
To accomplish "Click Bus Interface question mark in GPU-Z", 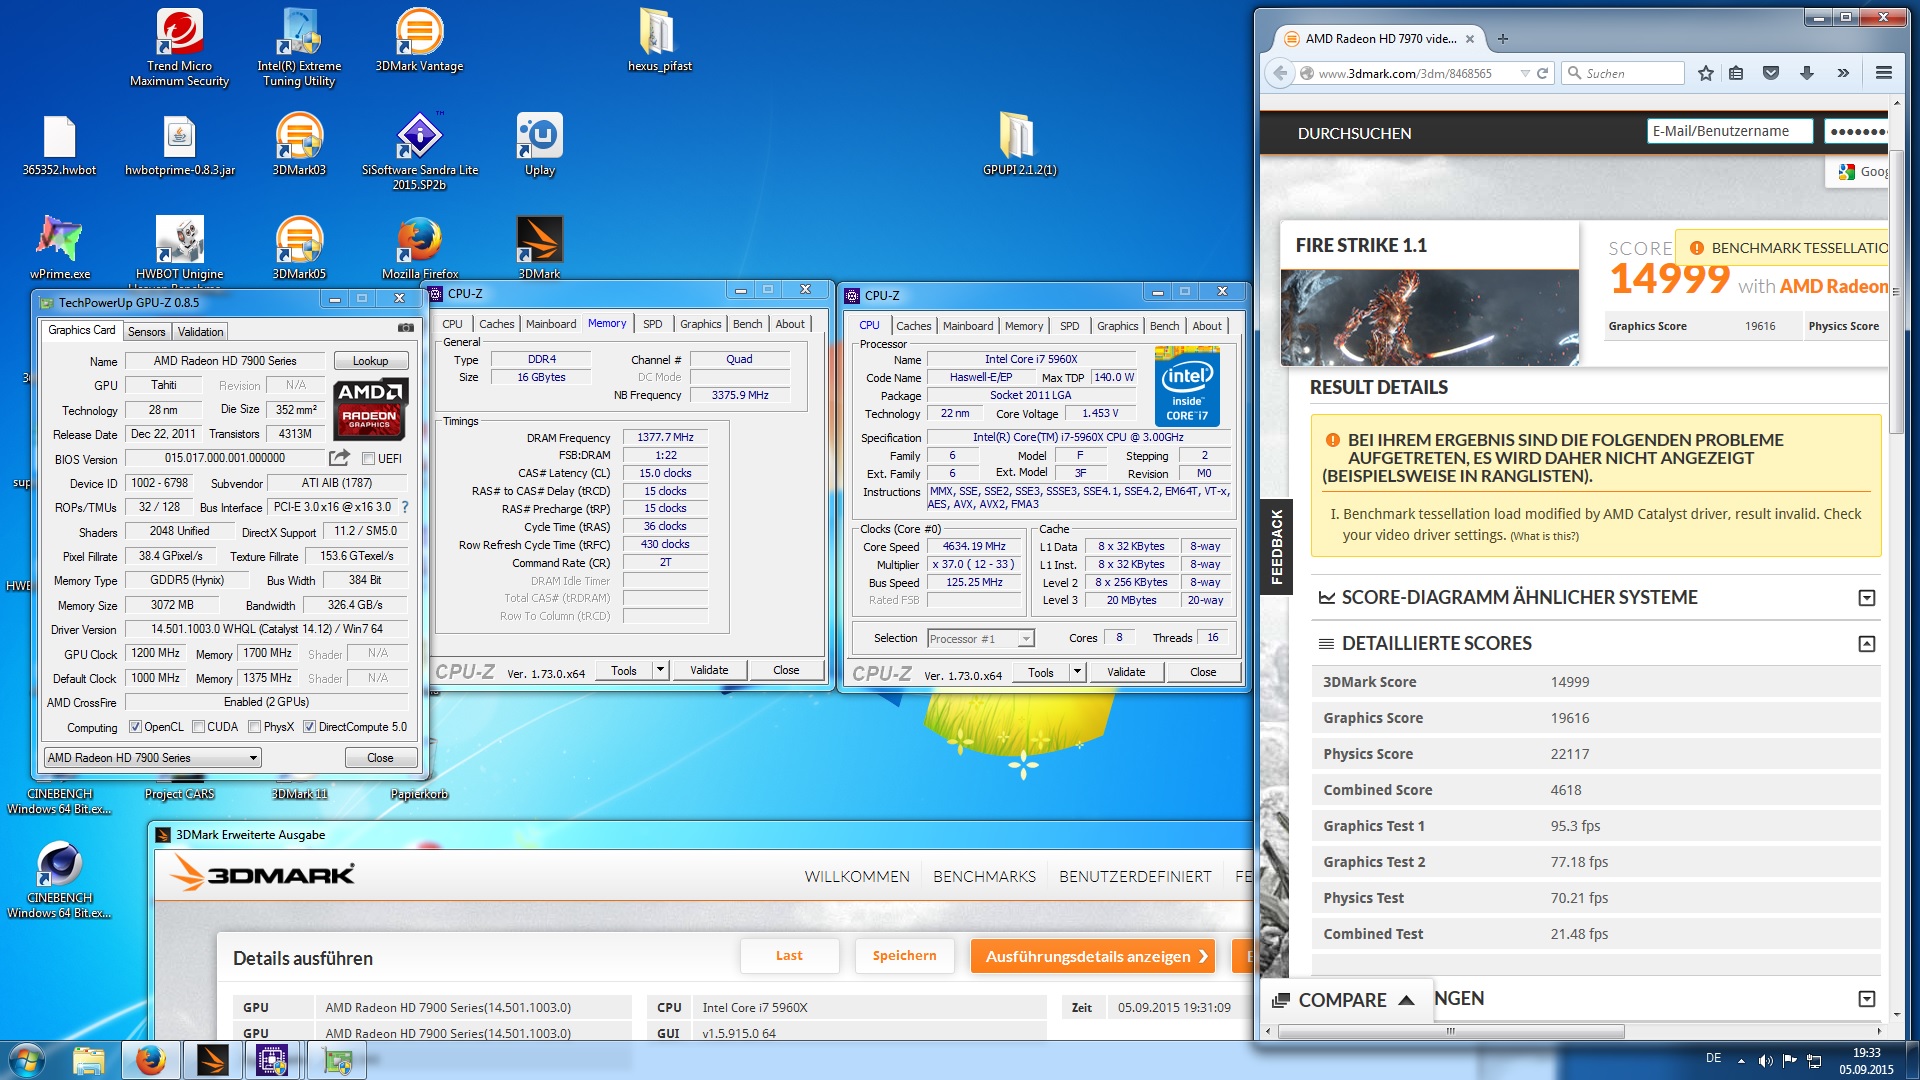I will (405, 507).
